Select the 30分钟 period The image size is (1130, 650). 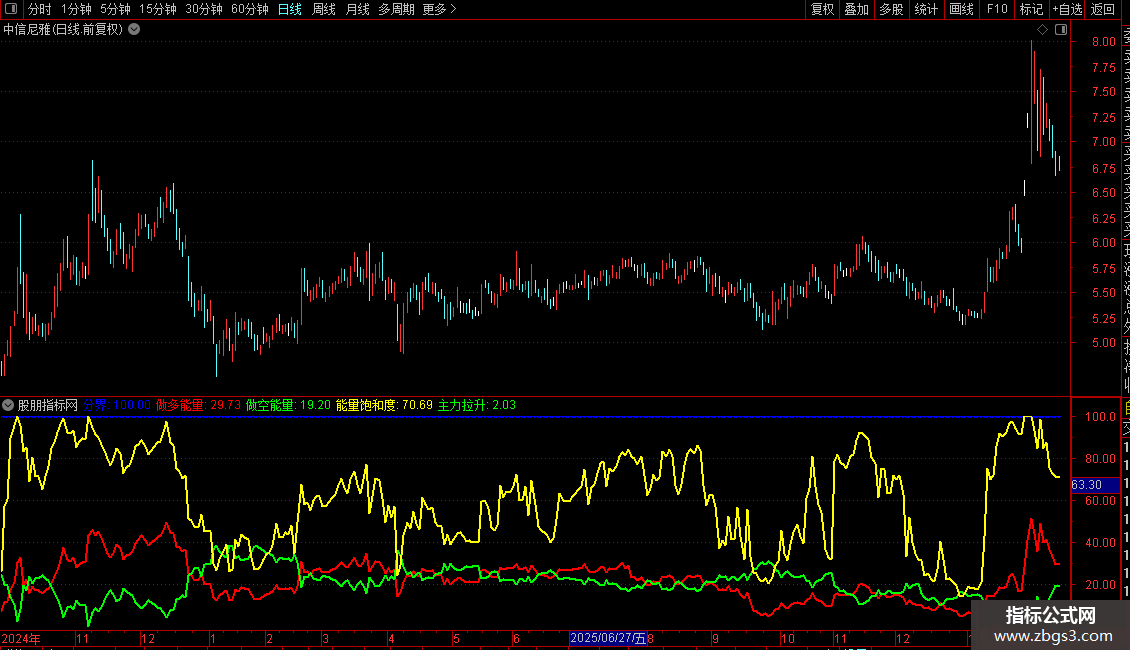204,9
